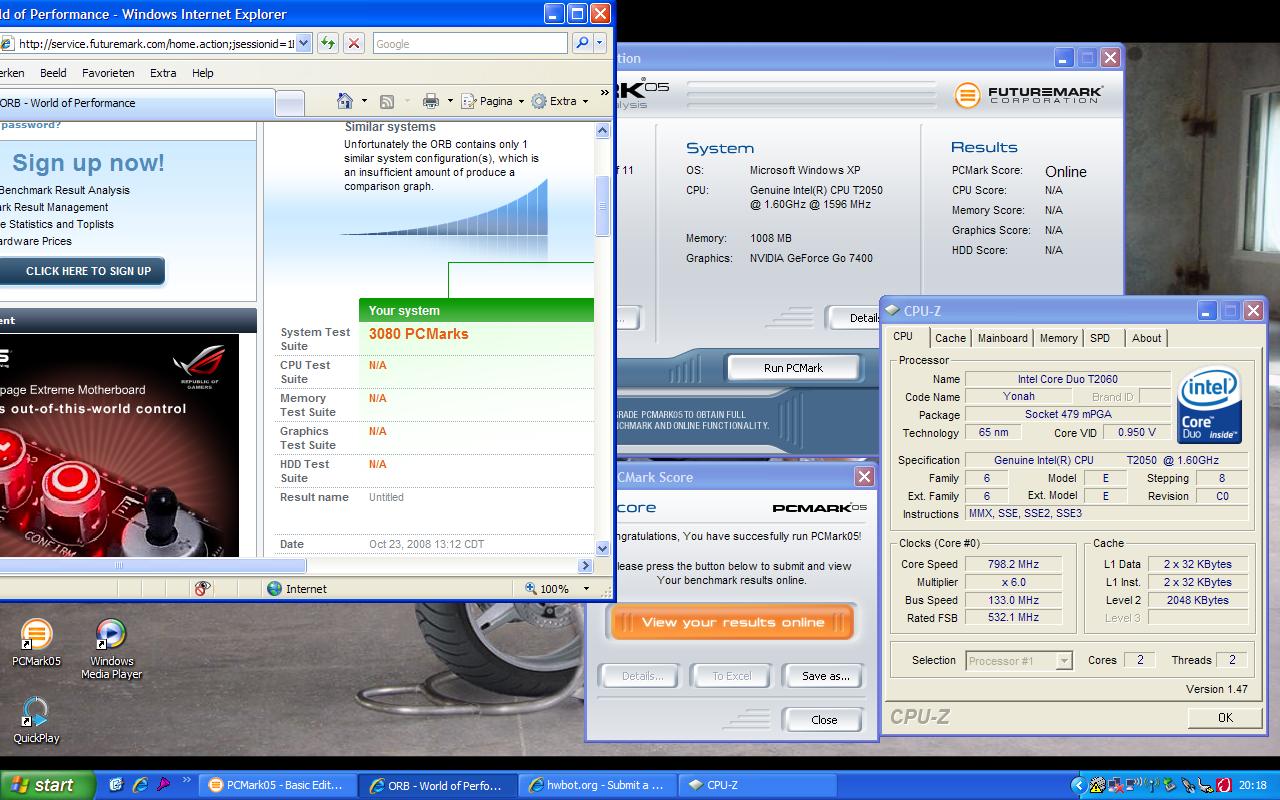The width and height of the screenshot is (1280, 800).
Task: Click the vertical scrollbar thumb on the web page
Action: tap(602, 206)
